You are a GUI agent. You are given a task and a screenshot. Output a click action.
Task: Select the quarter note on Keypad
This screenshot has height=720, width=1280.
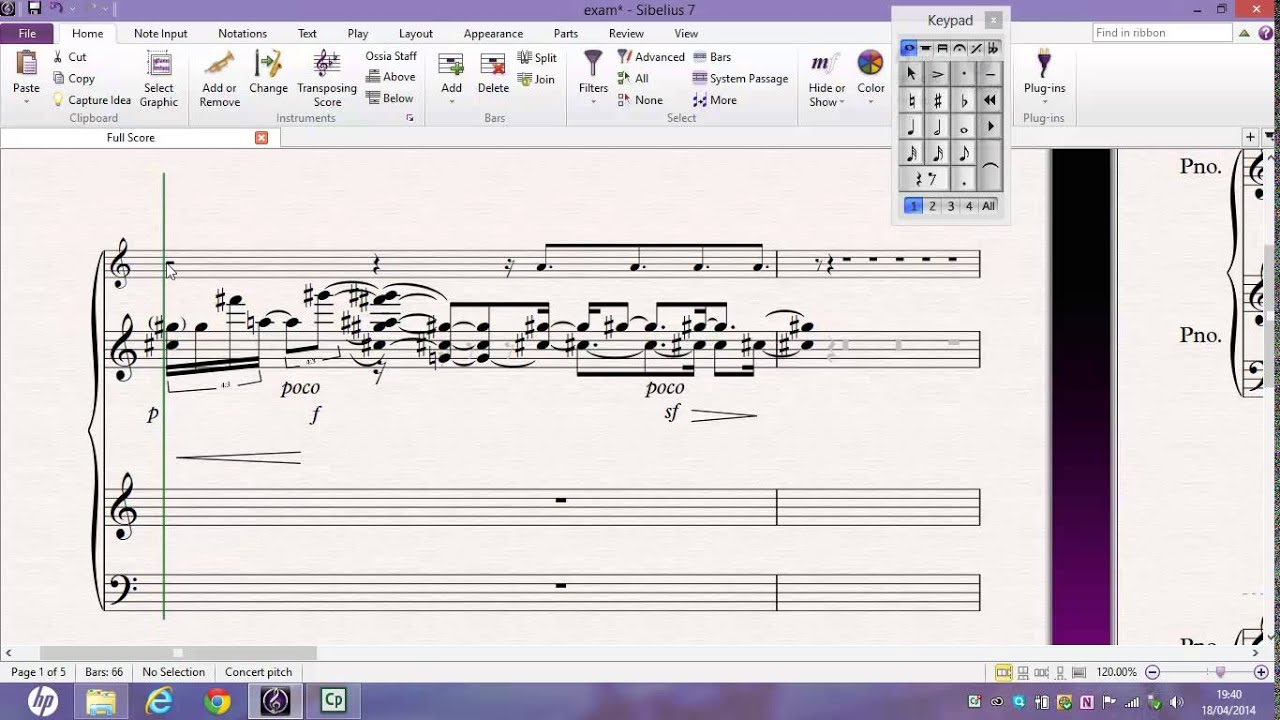912,126
